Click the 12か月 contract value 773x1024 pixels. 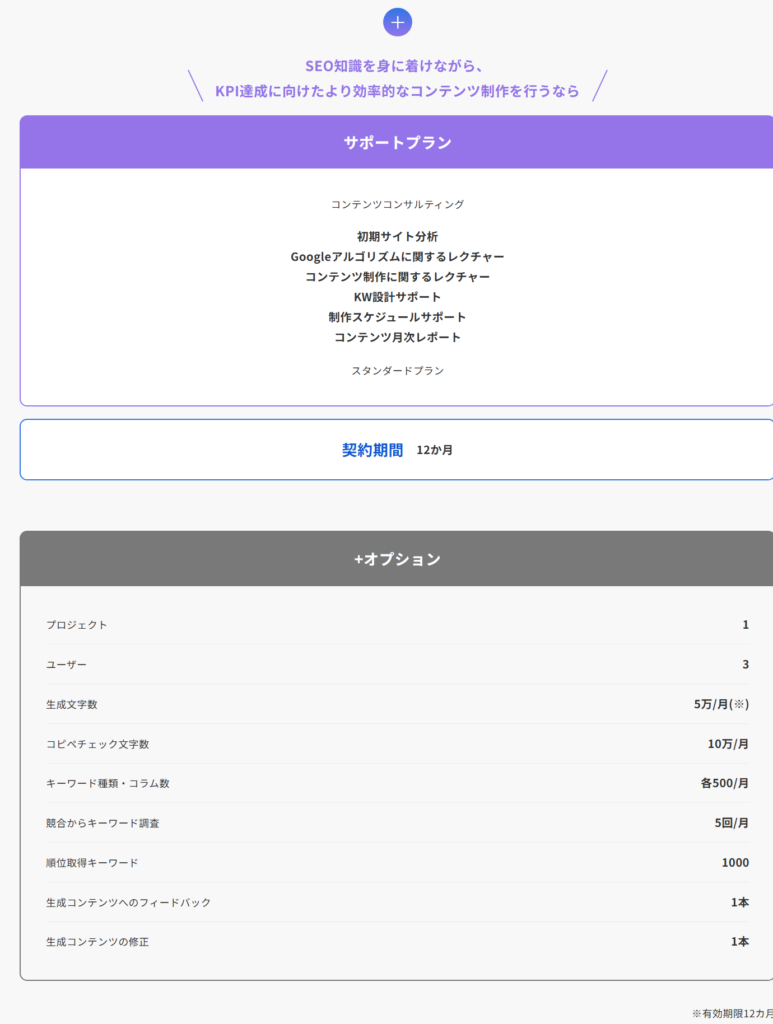[434, 450]
